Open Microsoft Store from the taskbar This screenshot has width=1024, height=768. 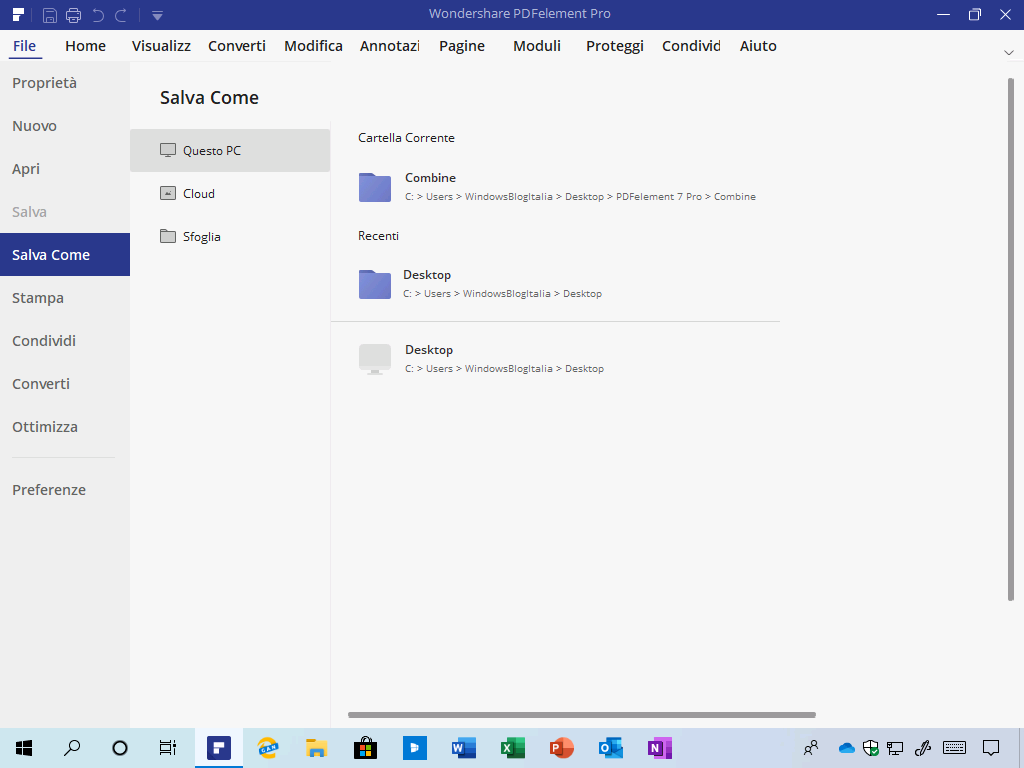click(366, 748)
